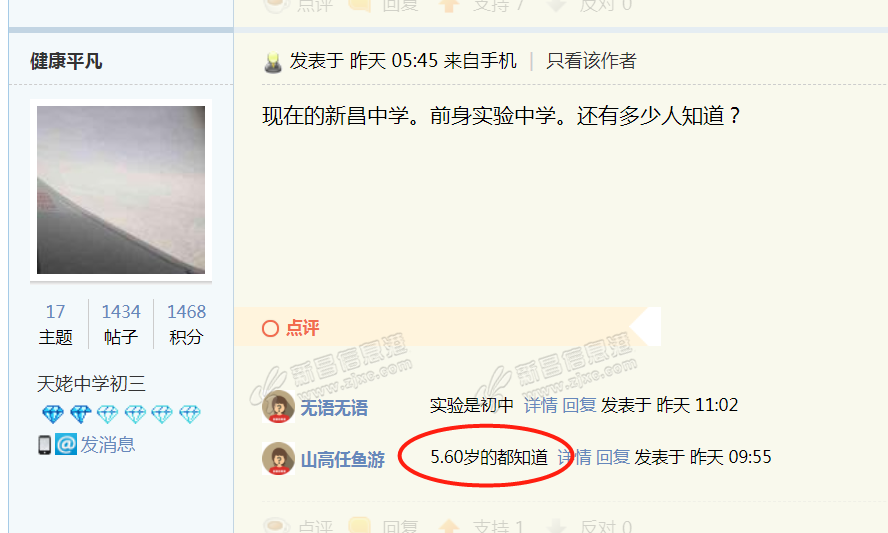
Task: Click 山高任鱼游's avatar icon
Action: [x=278, y=458]
